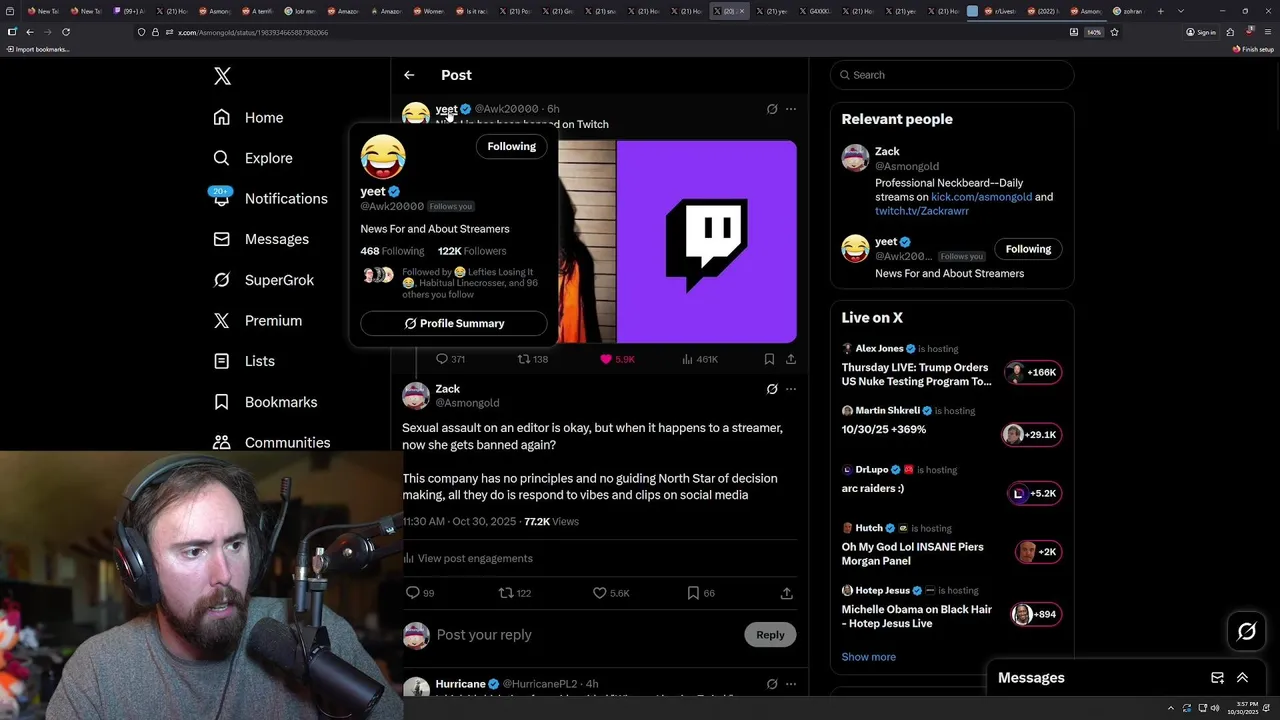Image resolution: width=1280 pixels, height=720 pixels.
Task: Open View post engagements
Action: [x=468, y=558]
